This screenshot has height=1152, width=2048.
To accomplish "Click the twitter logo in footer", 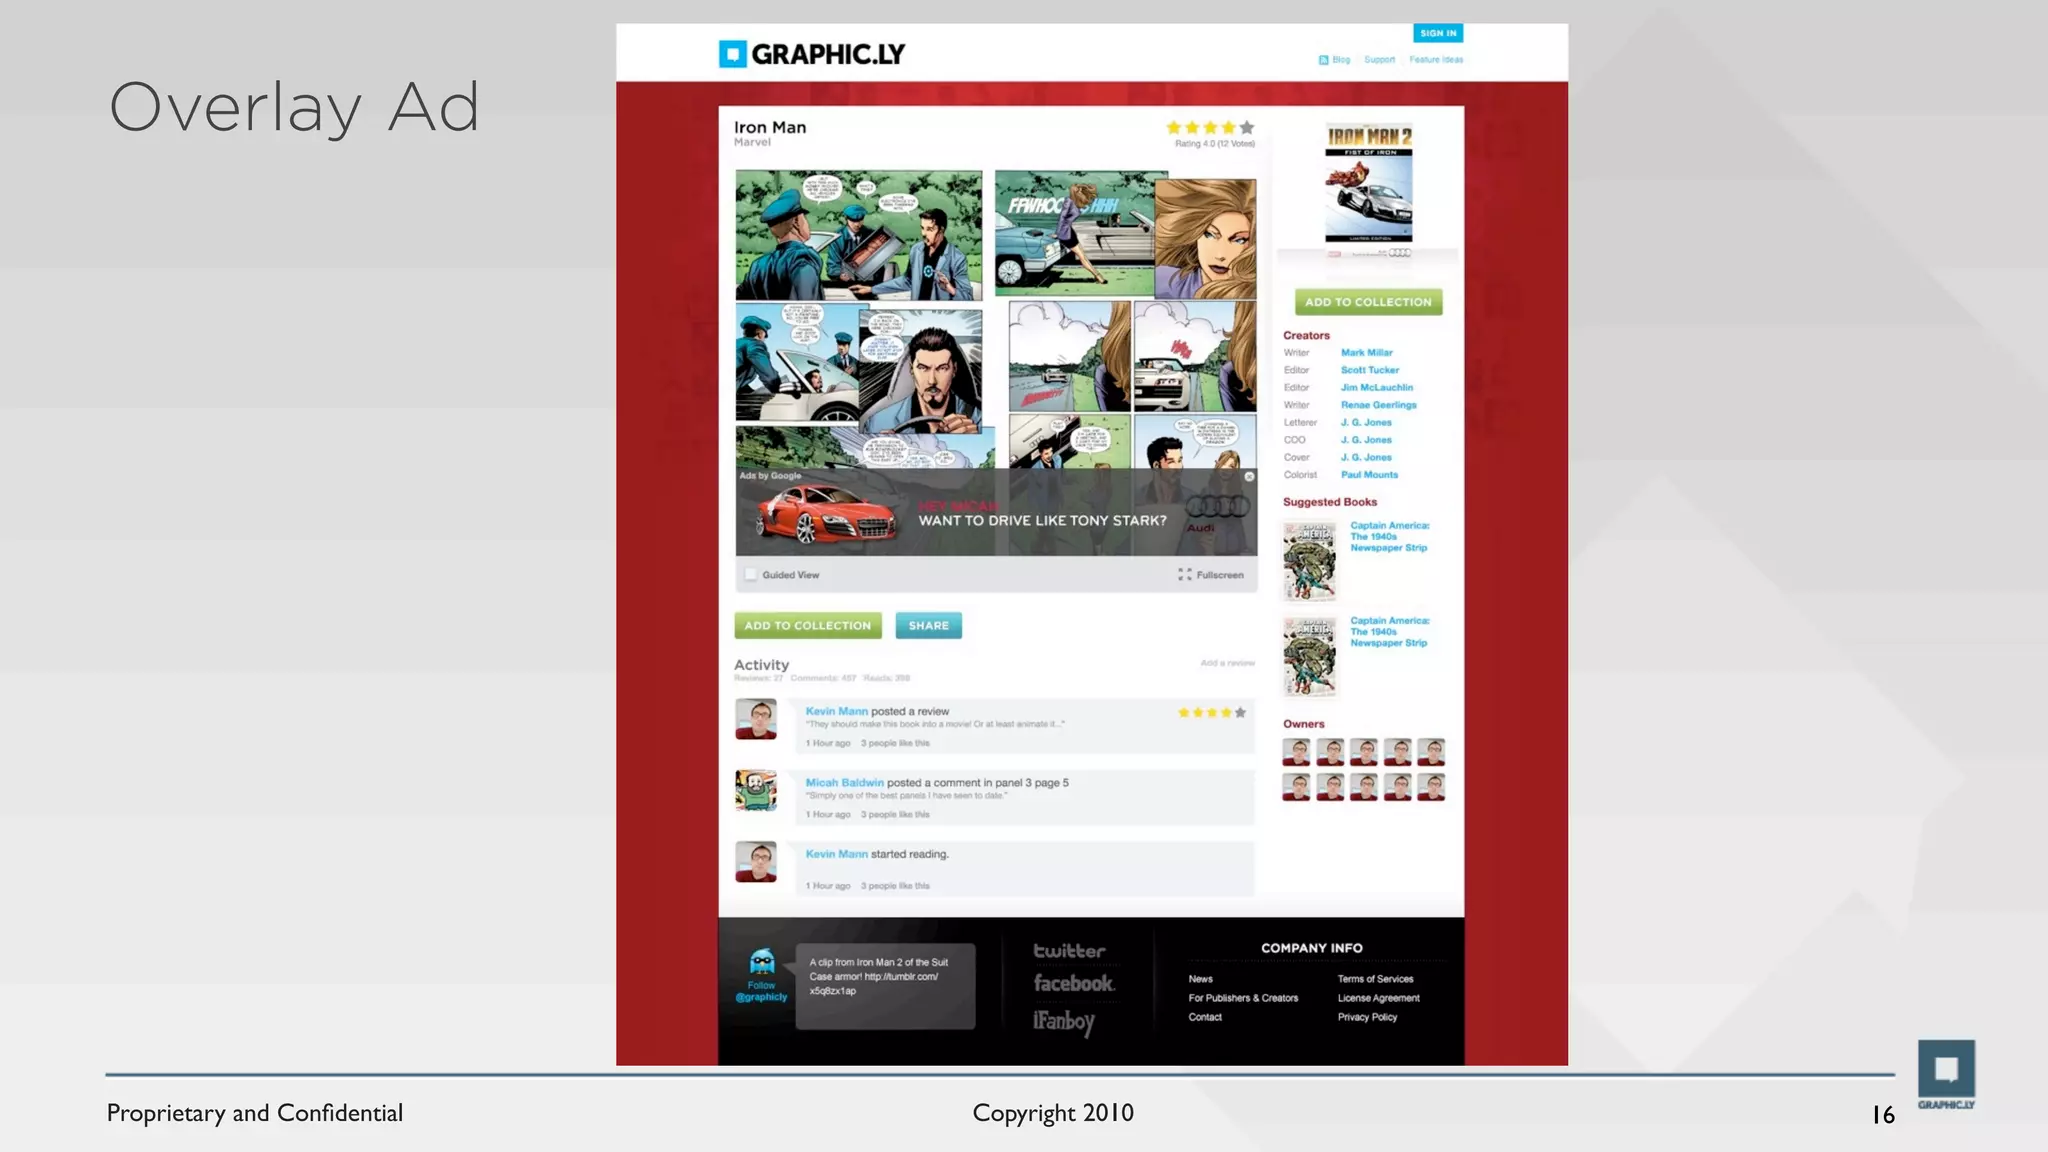I will [1069, 951].
